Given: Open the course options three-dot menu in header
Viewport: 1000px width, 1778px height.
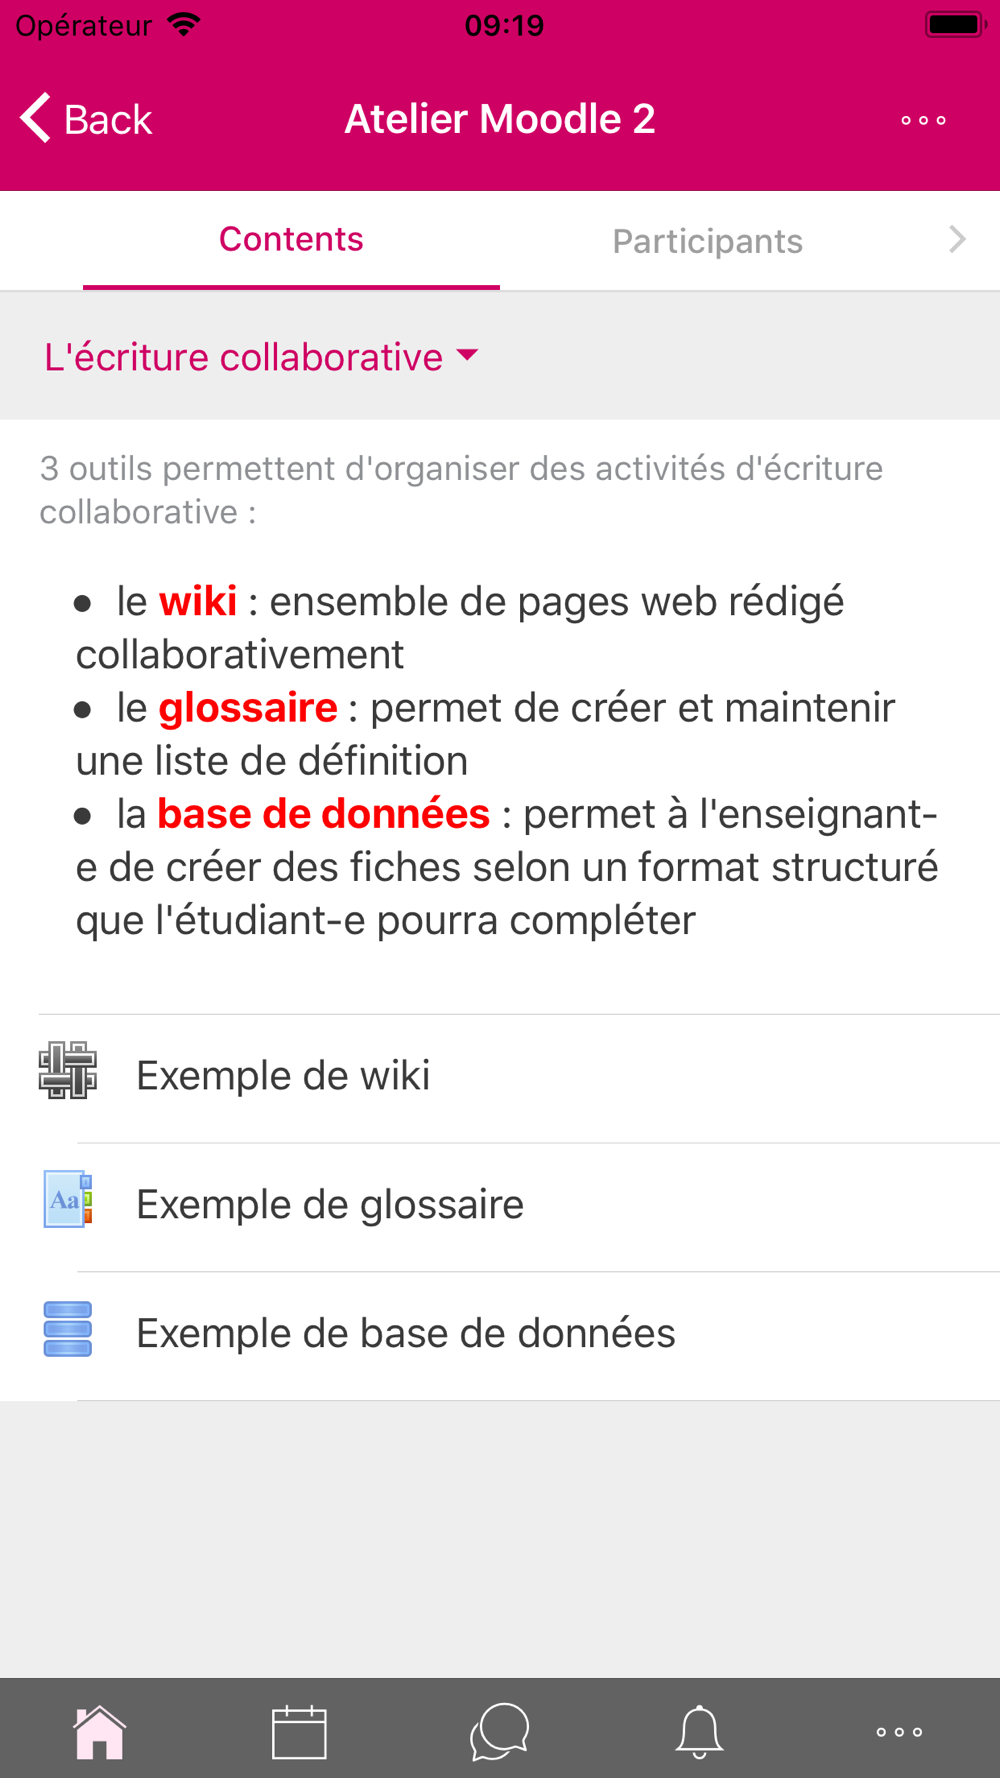Looking at the screenshot, I should pyautogui.click(x=923, y=120).
